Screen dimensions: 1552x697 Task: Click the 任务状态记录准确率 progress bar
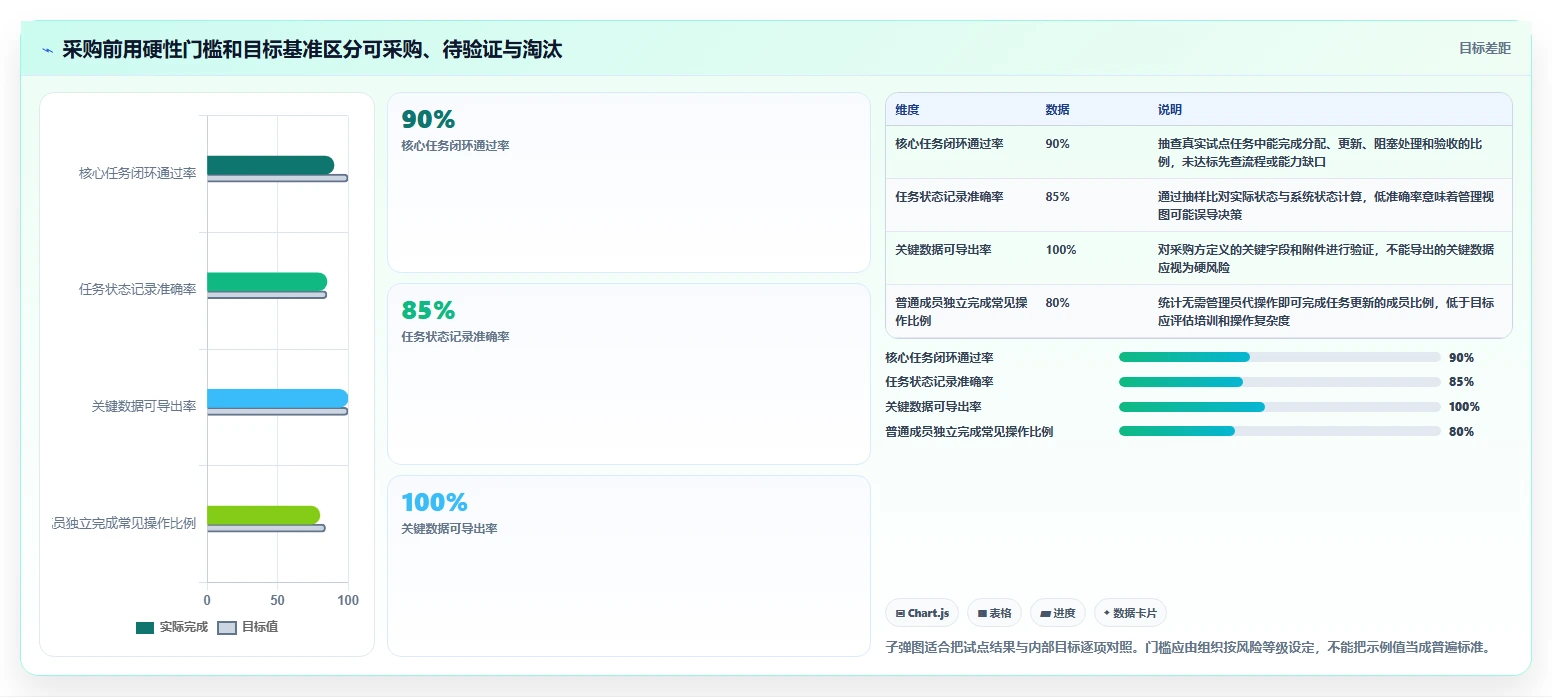(x=1280, y=382)
